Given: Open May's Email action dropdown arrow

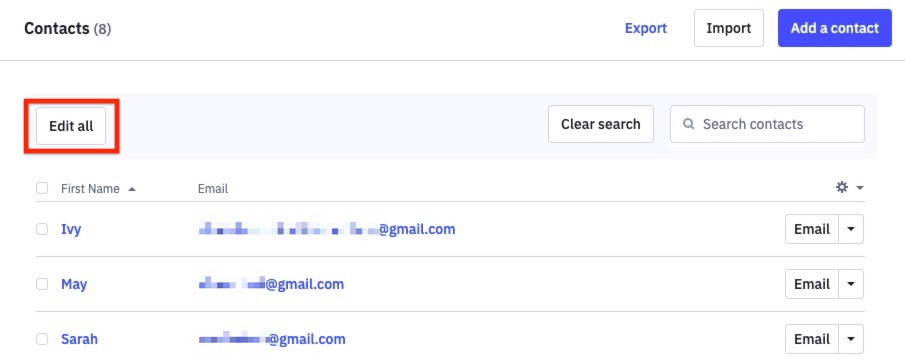Looking at the screenshot, I should pyautogui.click(x=851, y=284).
